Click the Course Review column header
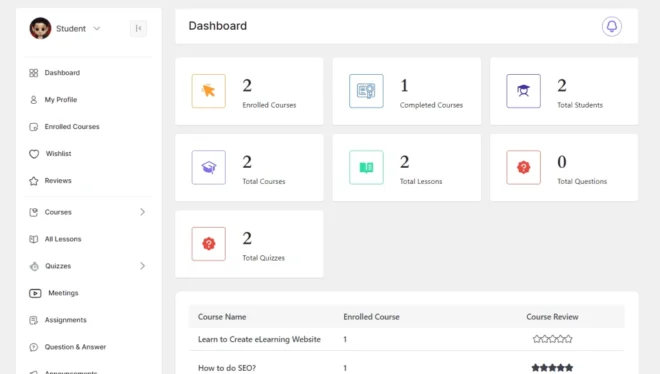Viewport: 660px width, 374px height. coord(552,317)
